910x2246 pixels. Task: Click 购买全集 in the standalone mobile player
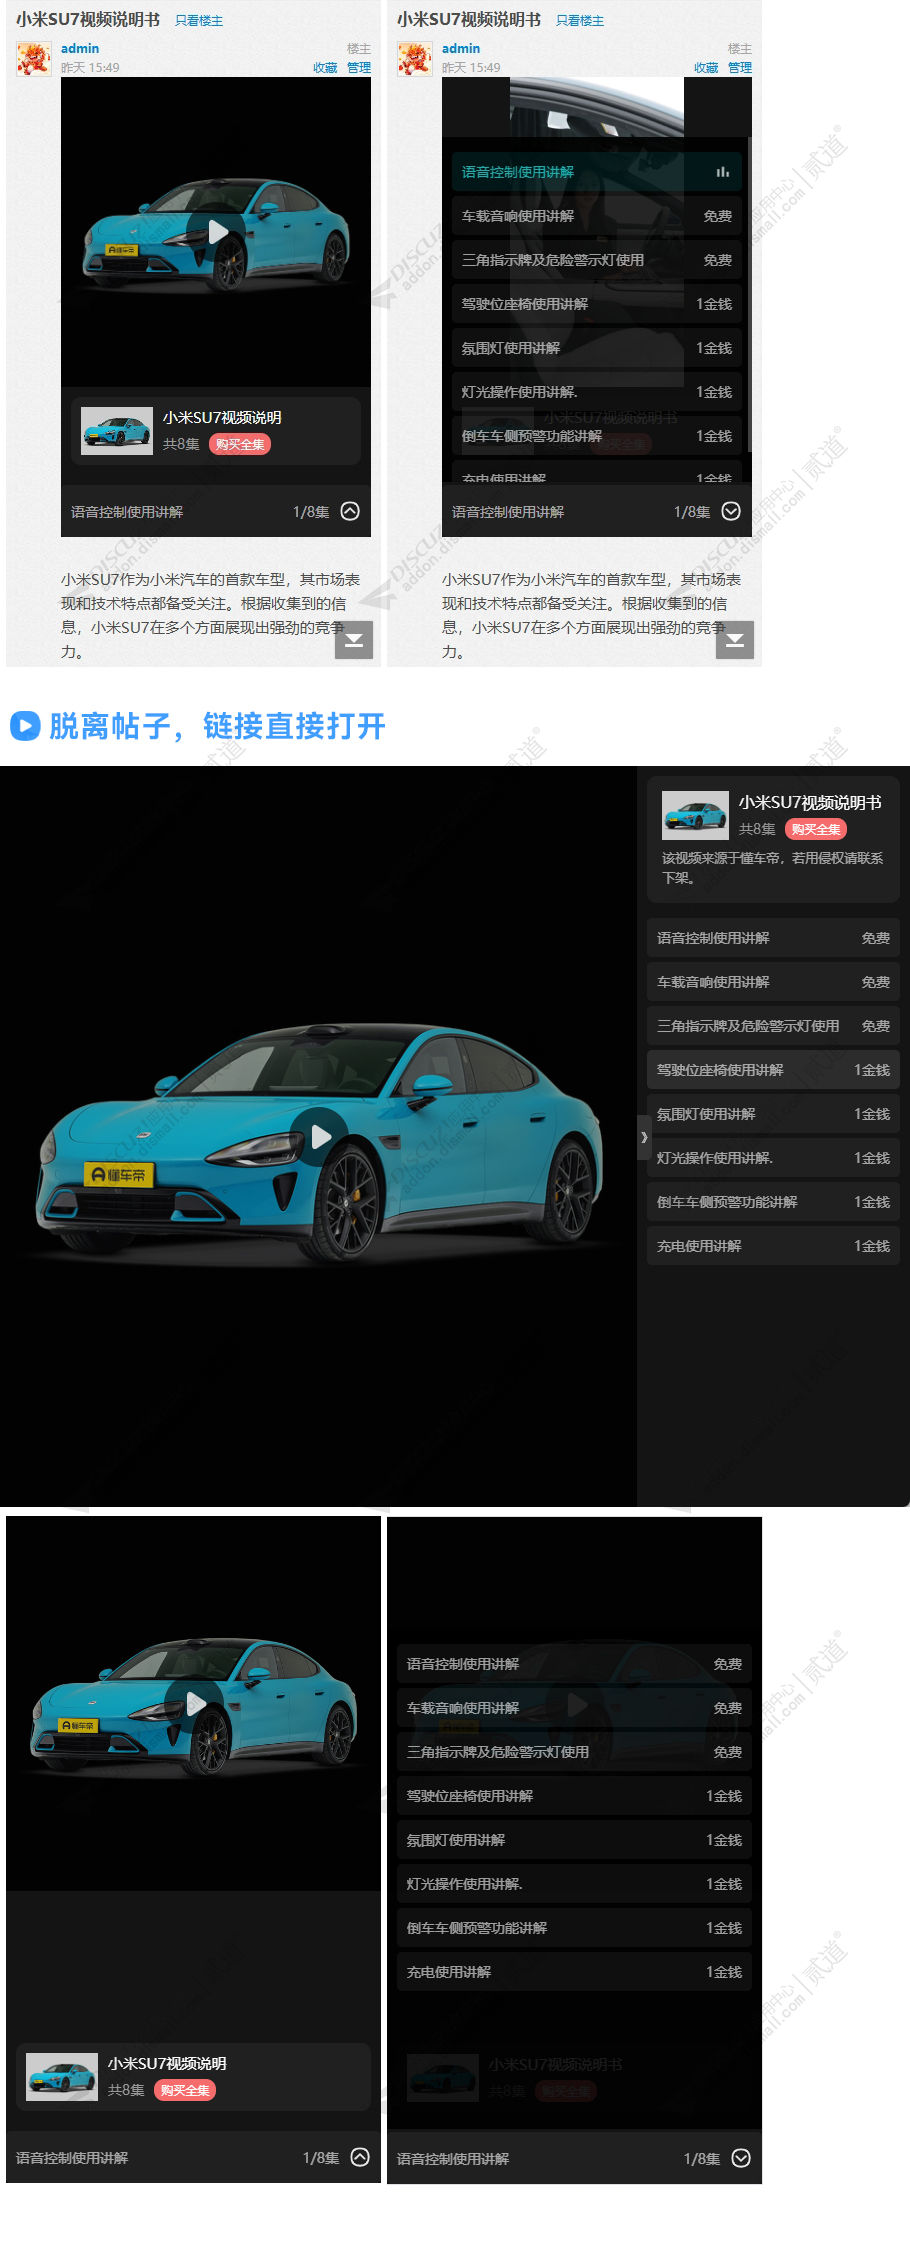coord(185,2090)
